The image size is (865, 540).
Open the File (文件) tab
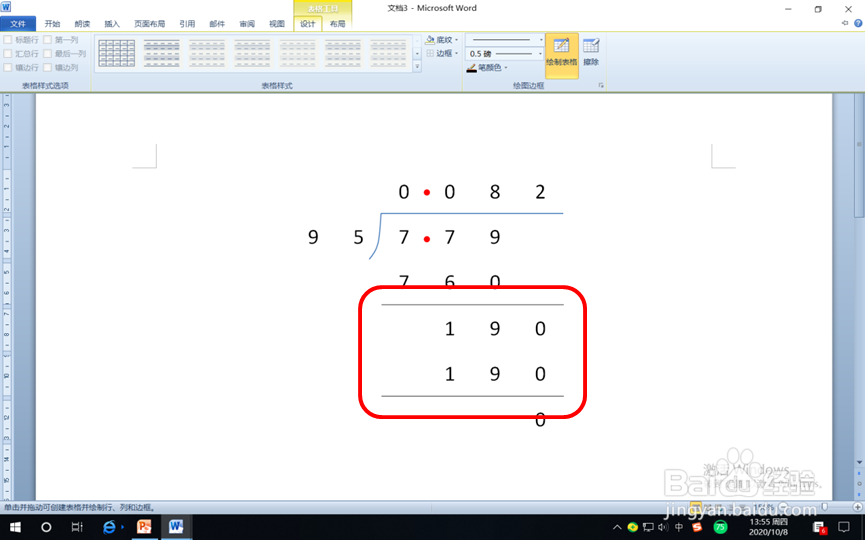(x=18, y=24)
